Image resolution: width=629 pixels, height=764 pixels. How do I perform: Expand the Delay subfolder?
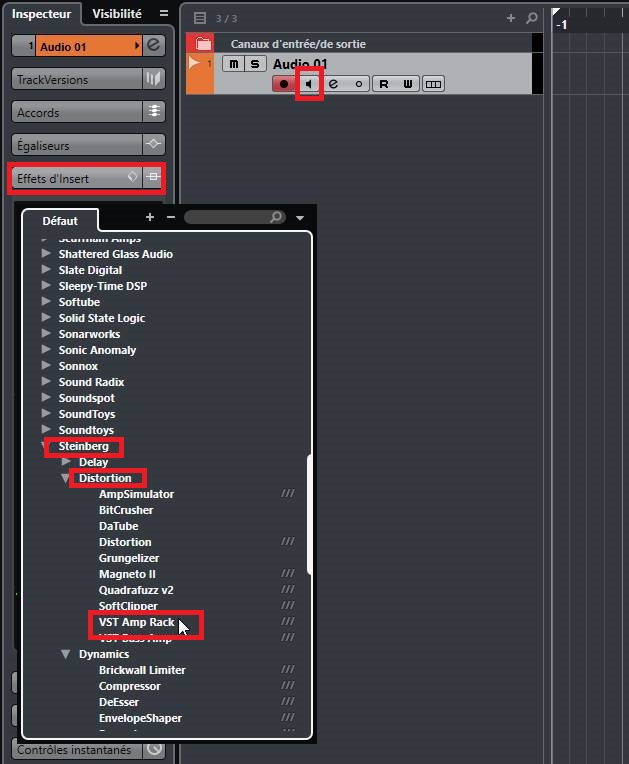tap(66, 461)
